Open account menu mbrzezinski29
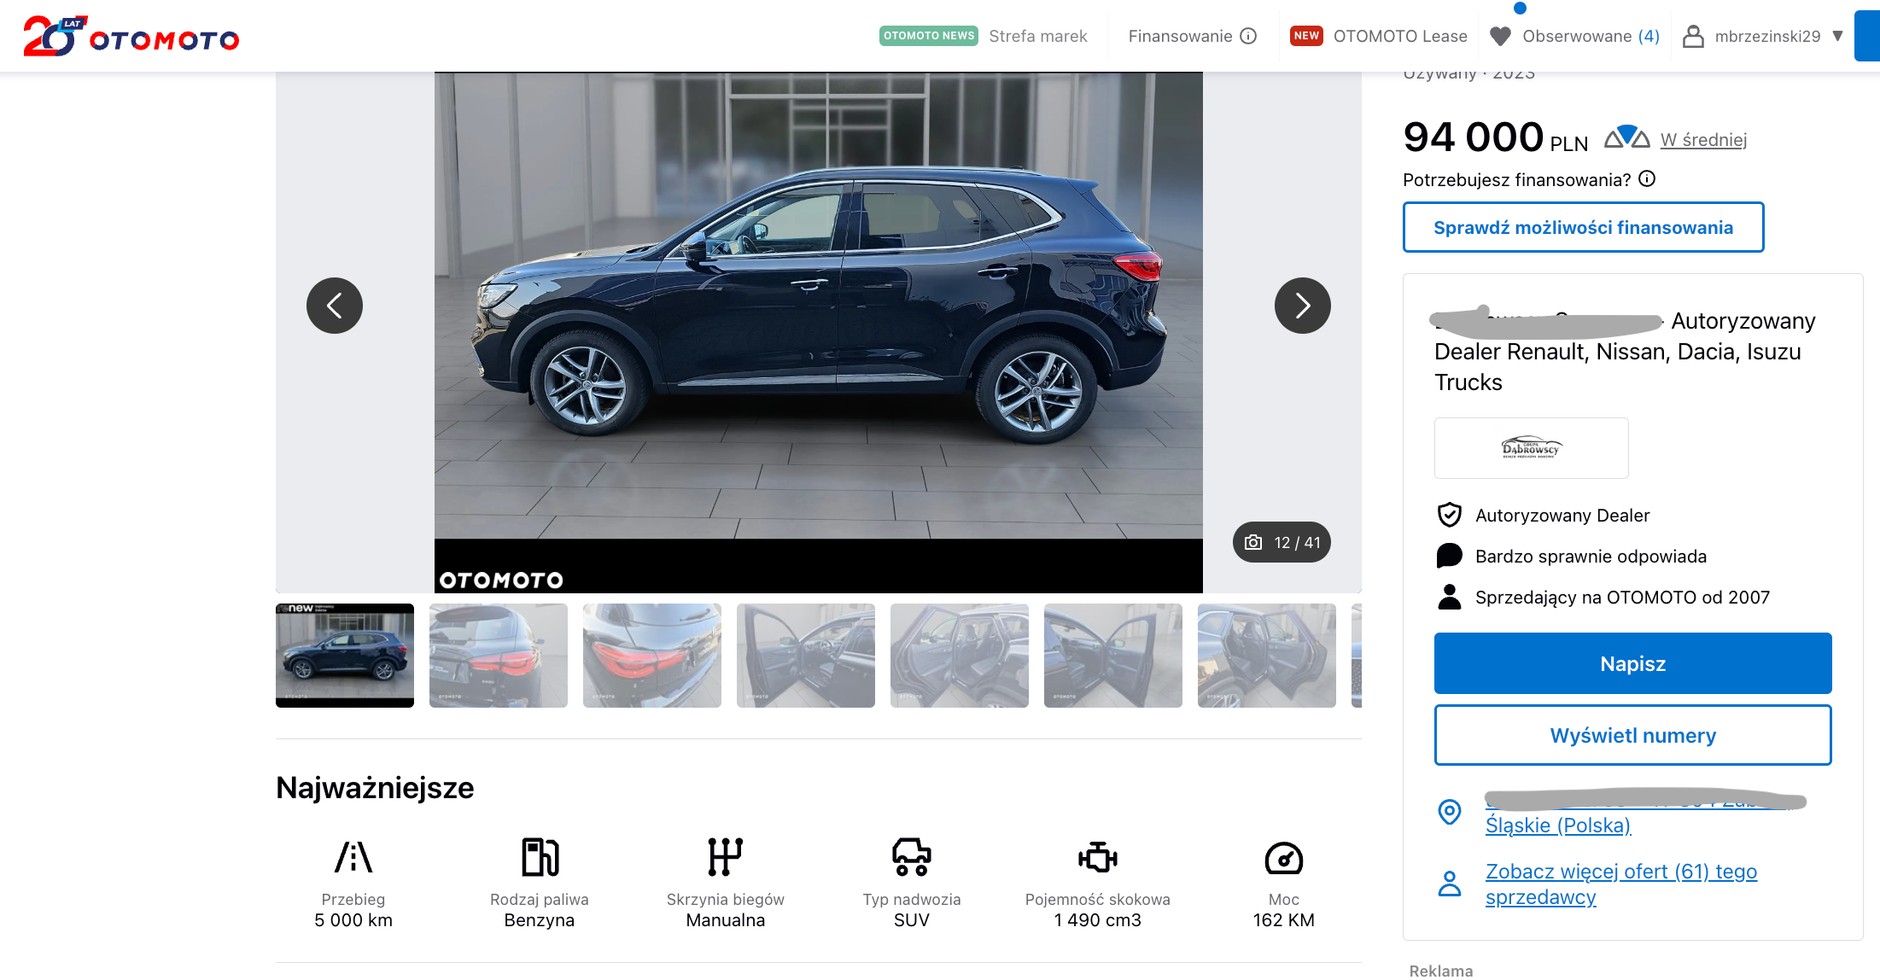The width and height of the screenshot is (1880, 980). (1767, 36)
